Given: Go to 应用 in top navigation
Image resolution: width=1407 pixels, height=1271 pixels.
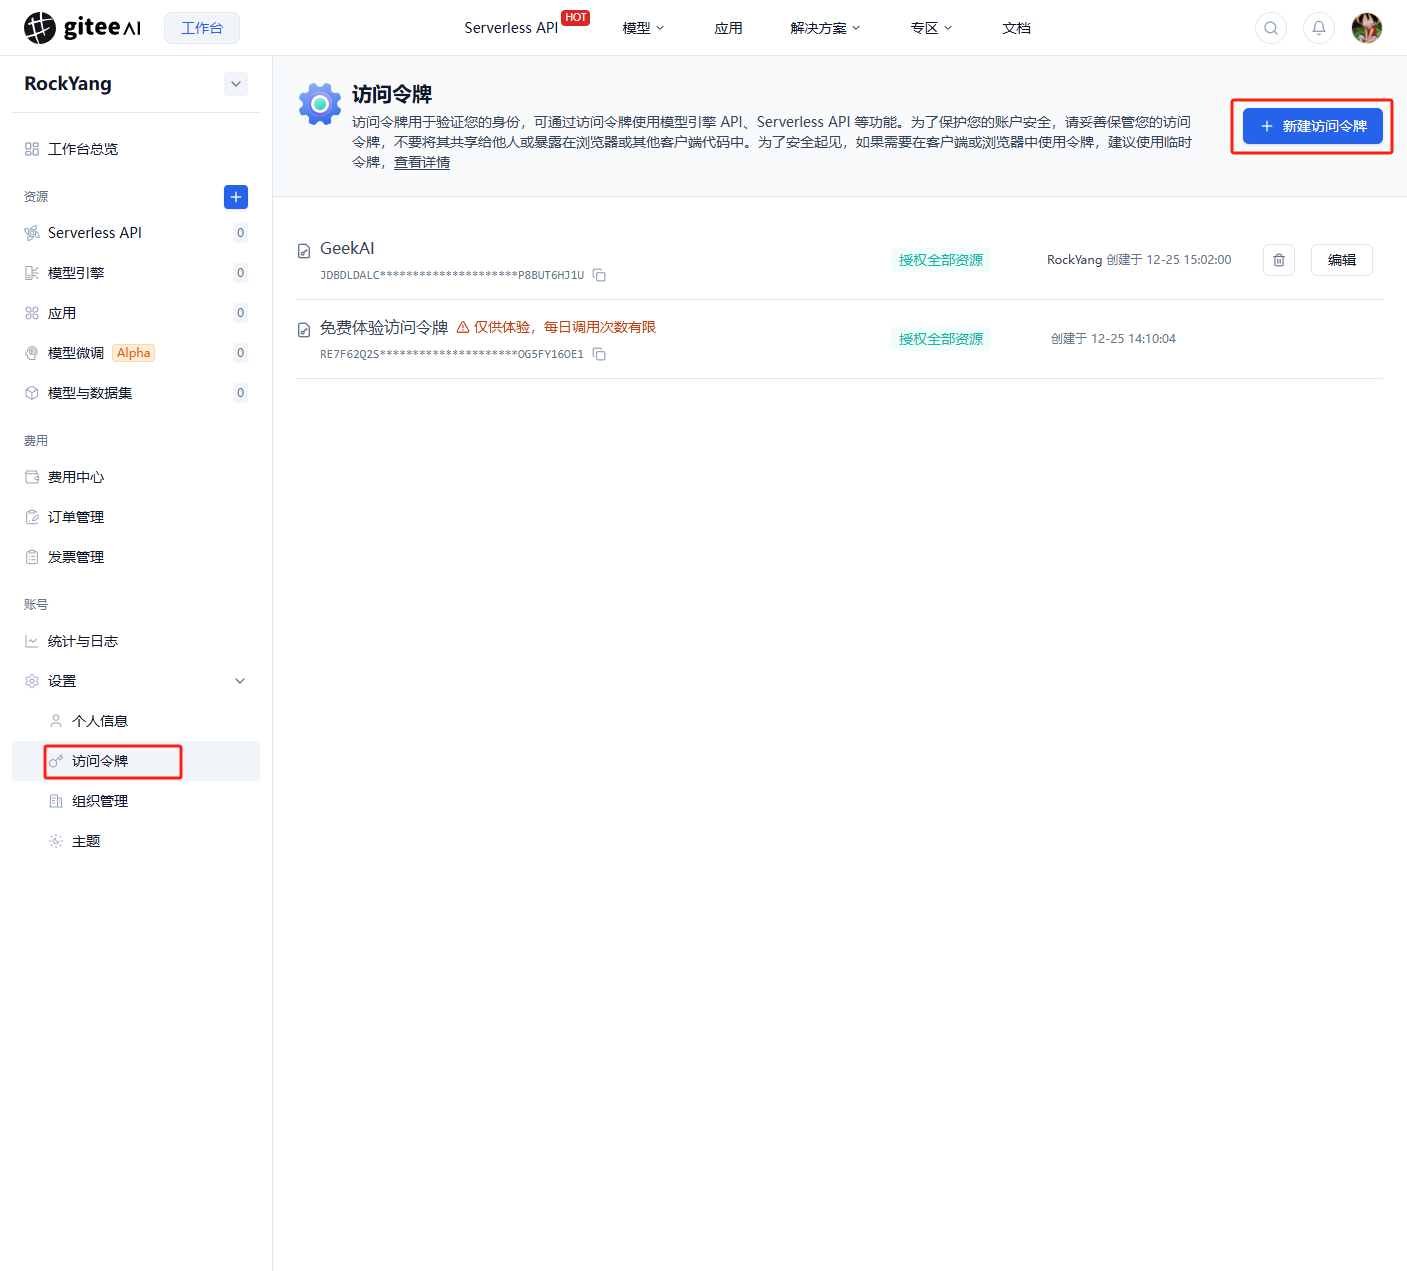Looking at the screenshot, I should 728,28.
